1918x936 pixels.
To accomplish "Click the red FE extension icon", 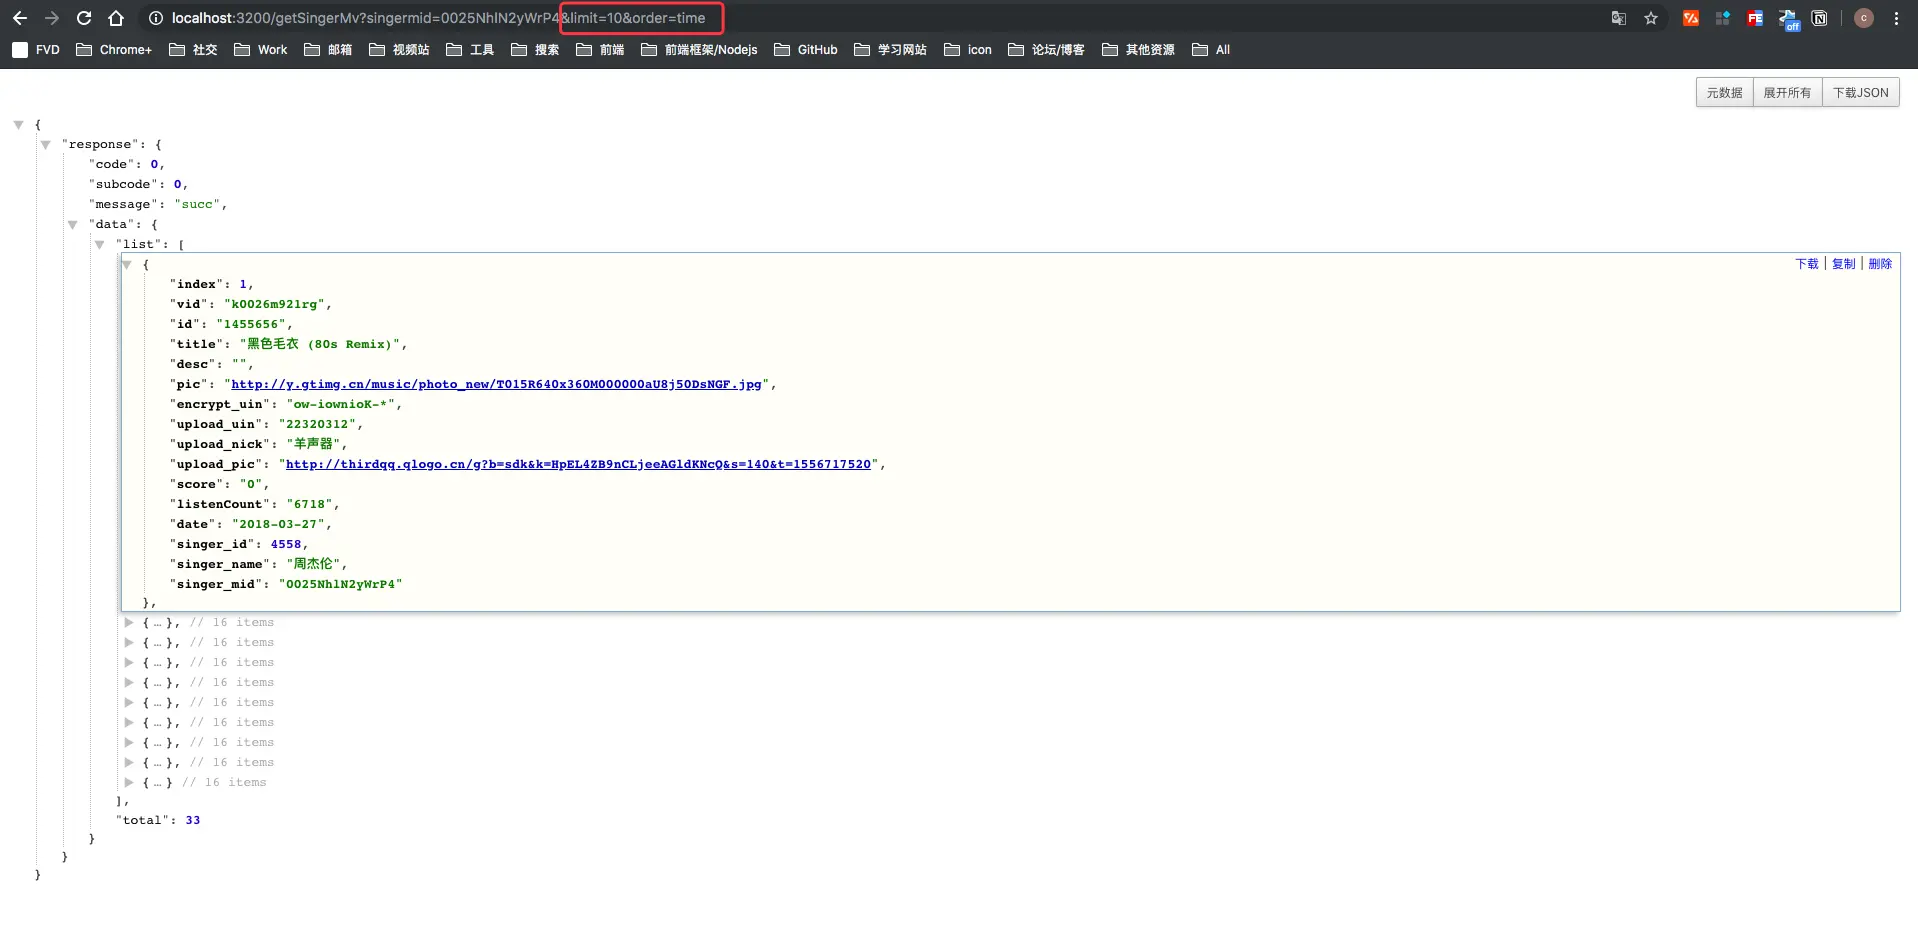I will click(1755, 18).
